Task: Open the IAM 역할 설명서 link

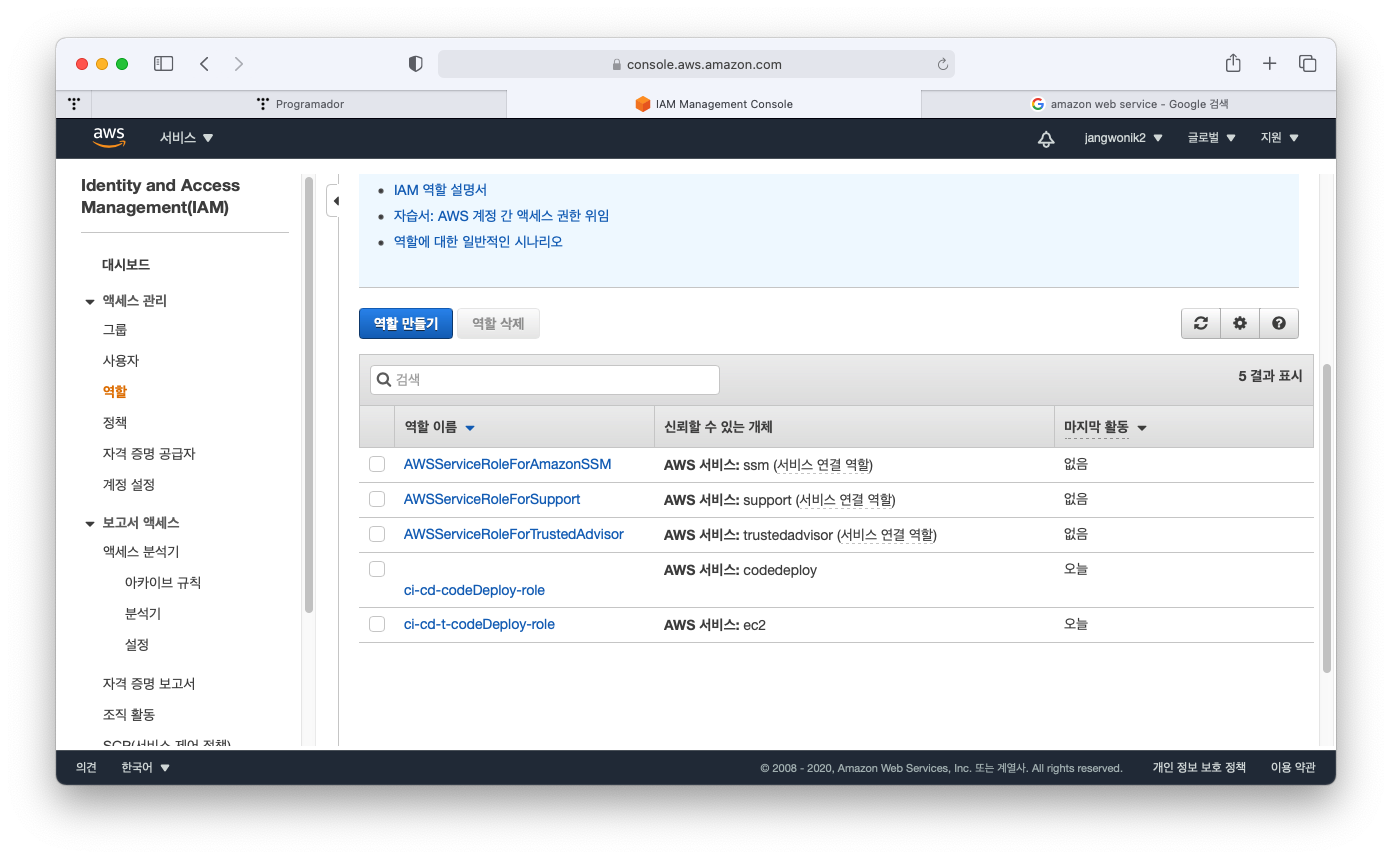Action: [440, 190]
